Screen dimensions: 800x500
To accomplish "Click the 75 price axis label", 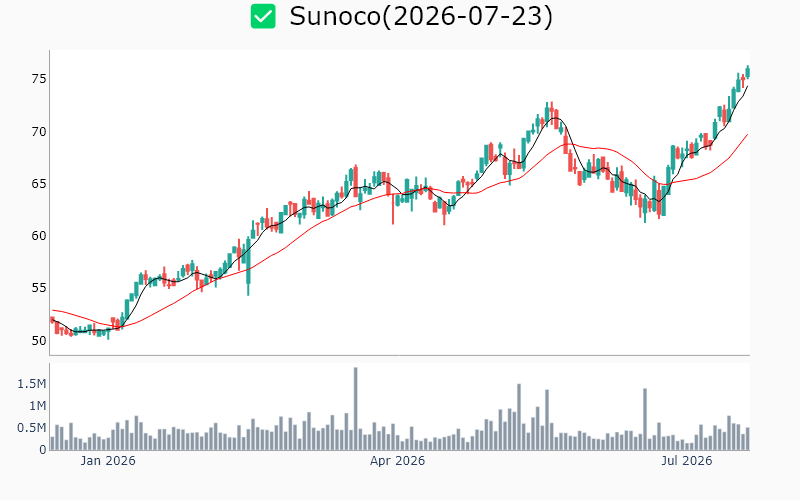I will click(39, 79).
